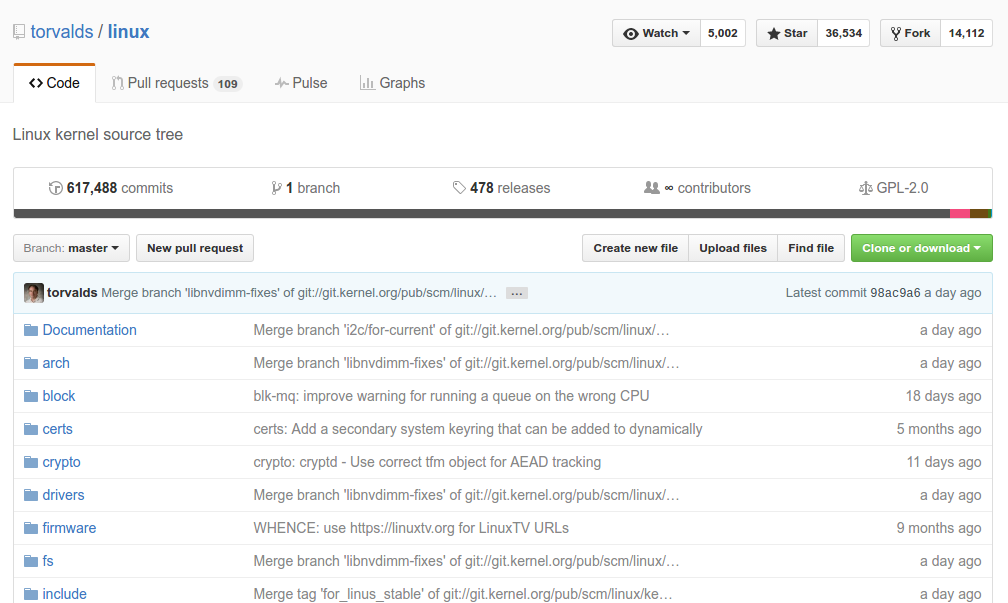This screenshot has height=603, width=1008.
Task: Click torvalds author name in commit row
Action: point(72,292)
